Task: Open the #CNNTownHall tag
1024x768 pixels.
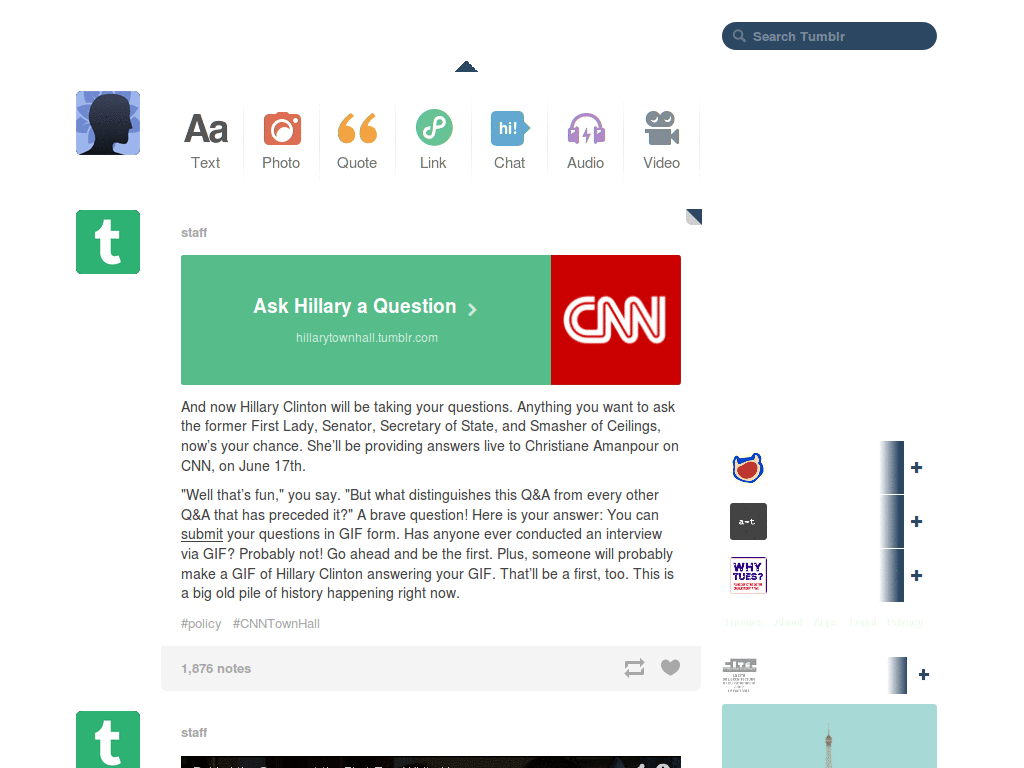Action: click(276, 624)
